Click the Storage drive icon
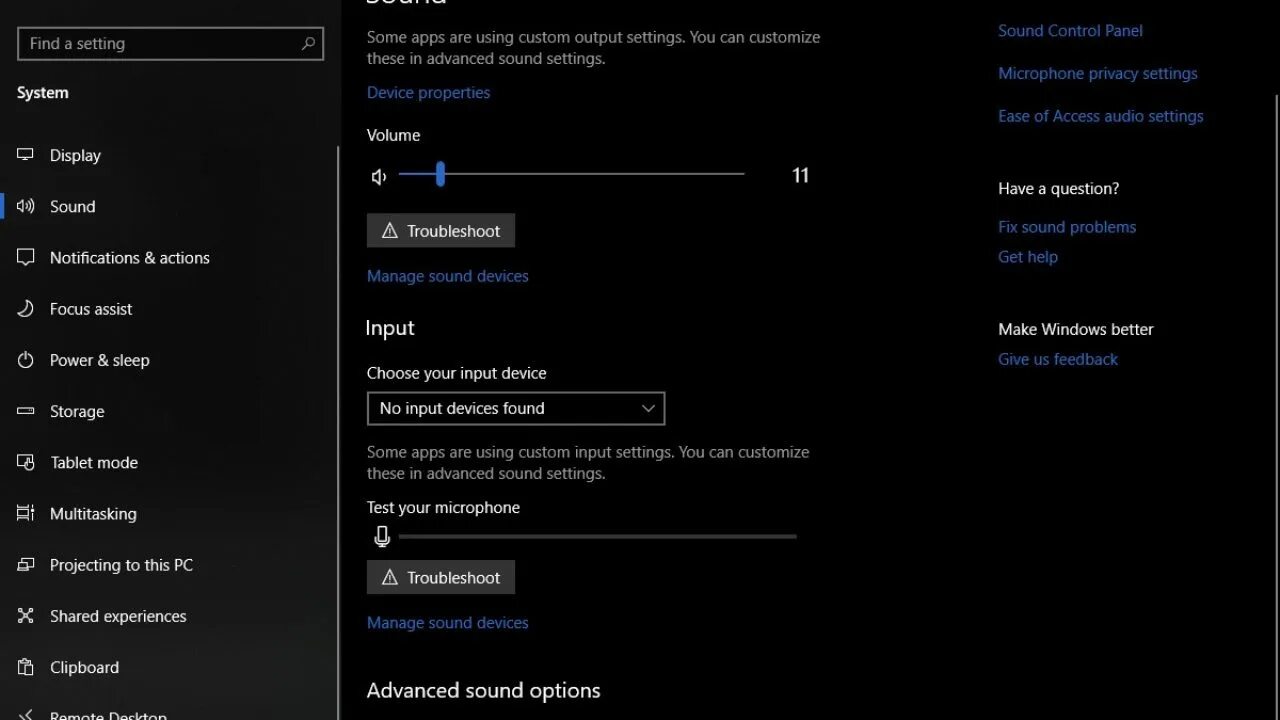This screenshot has width=1280, height=720. click(x=26, y=411)
